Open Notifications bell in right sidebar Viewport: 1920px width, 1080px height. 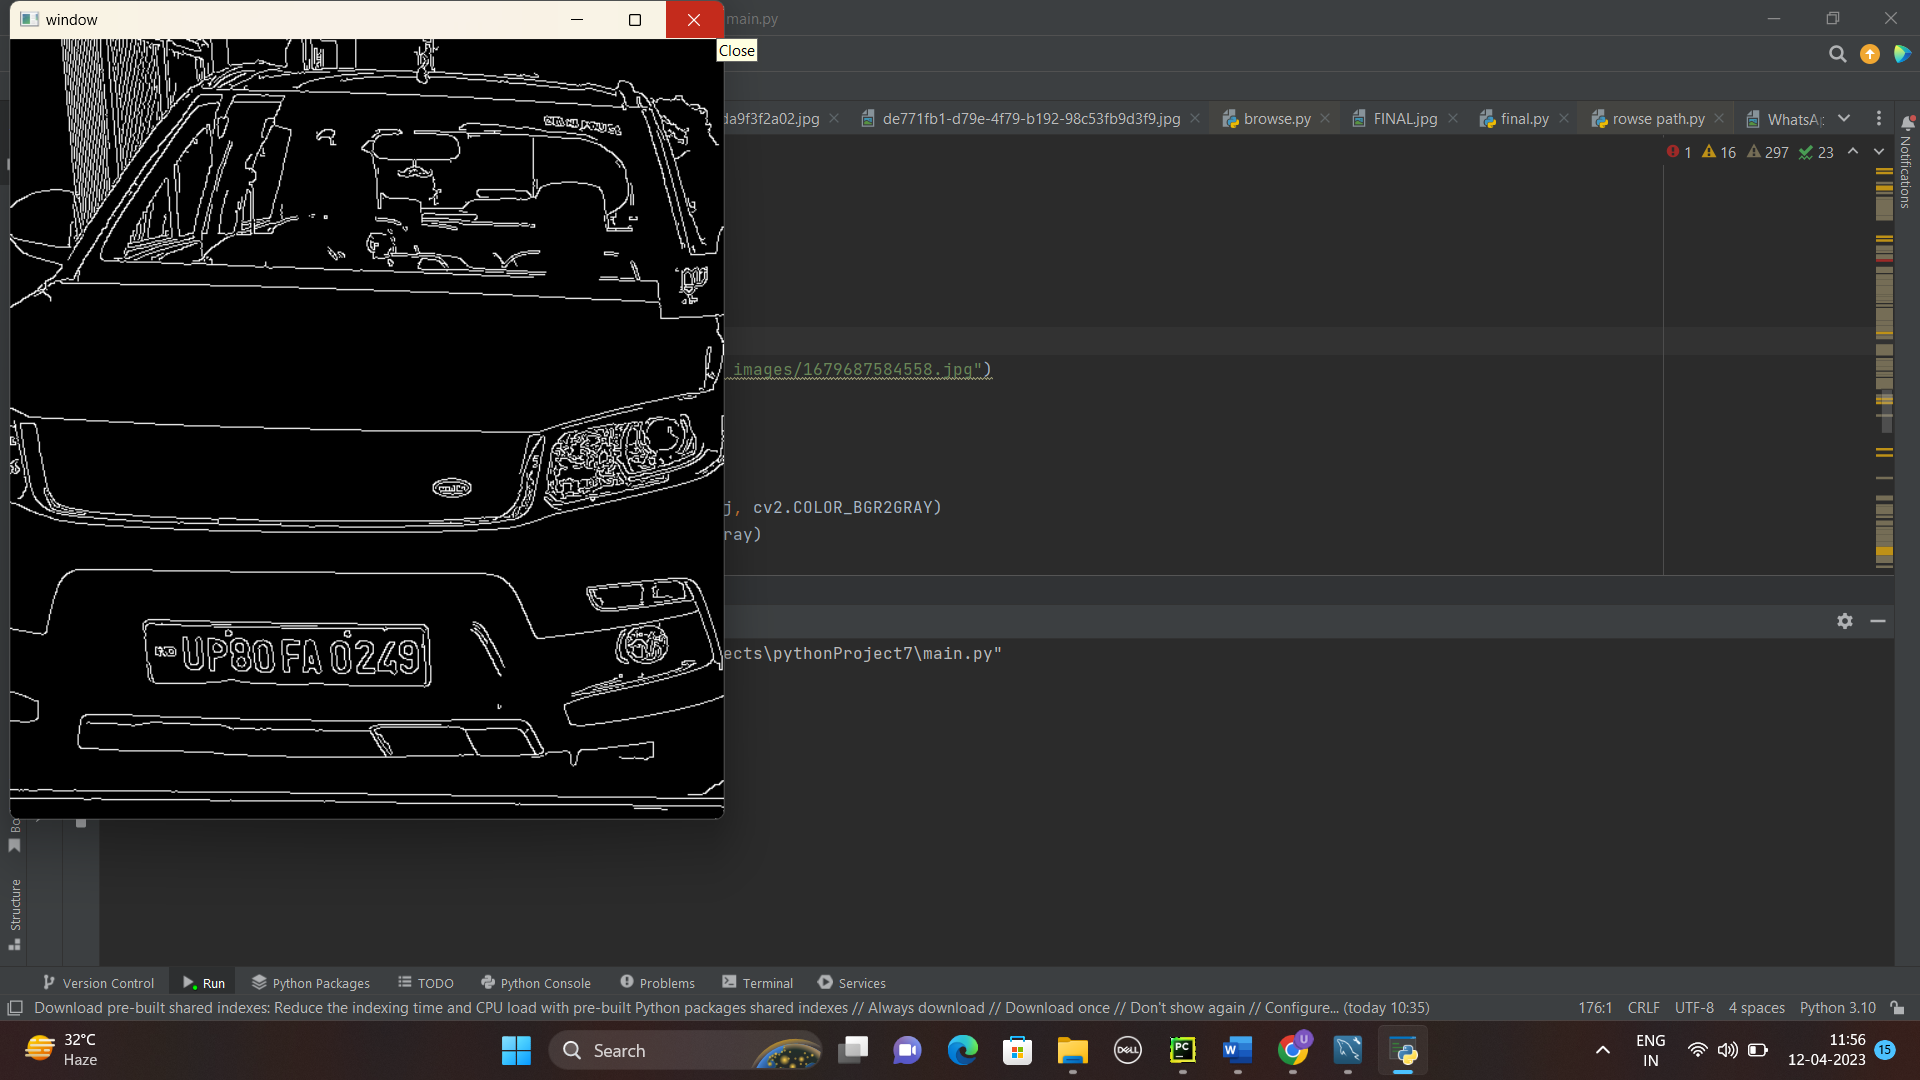(x=1907, y=123)
